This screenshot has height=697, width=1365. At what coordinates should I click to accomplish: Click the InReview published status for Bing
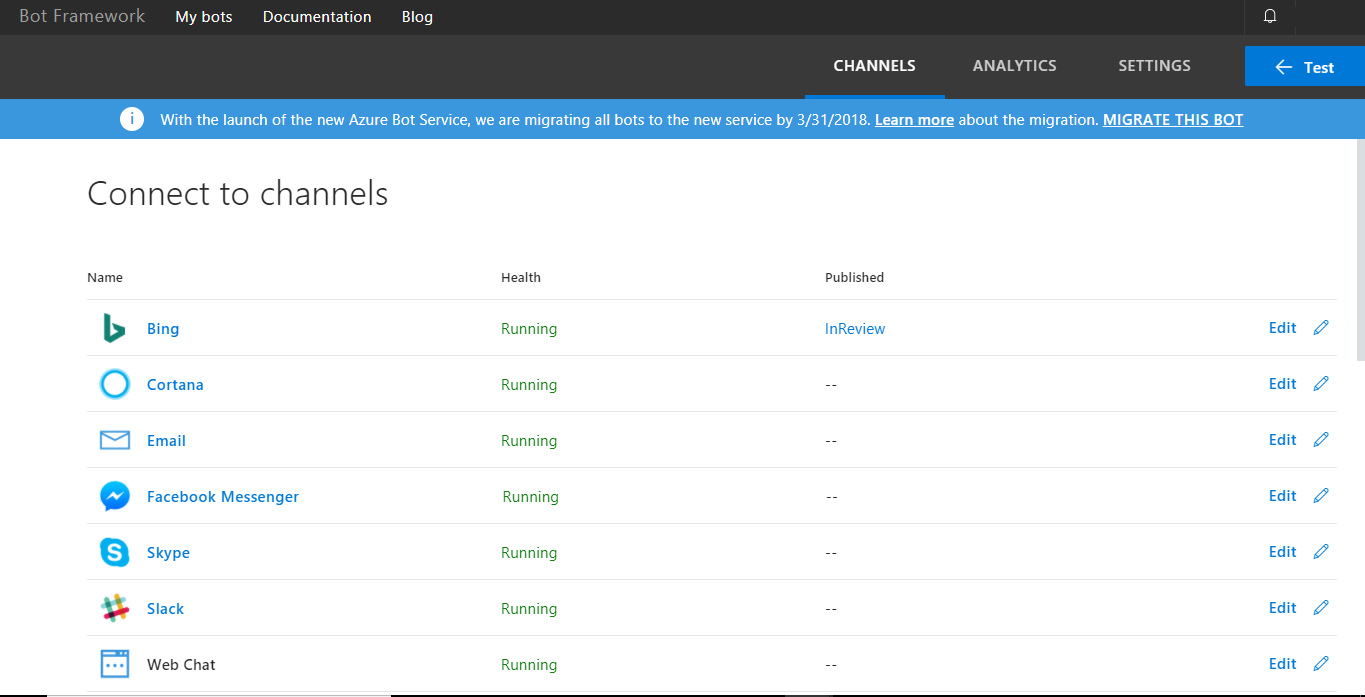[x=855, y=328]
